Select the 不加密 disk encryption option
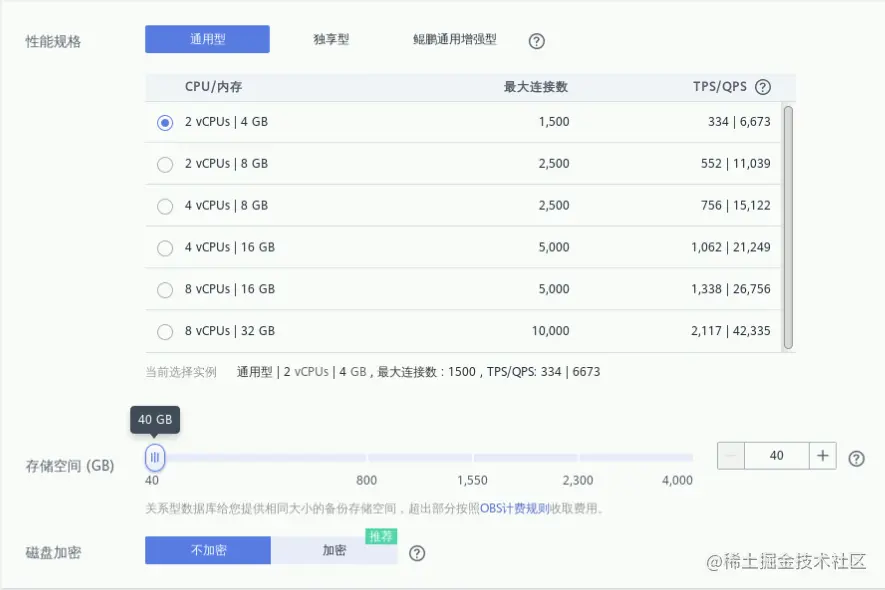This screenshot has width=885, height=590. coord(208,550)
